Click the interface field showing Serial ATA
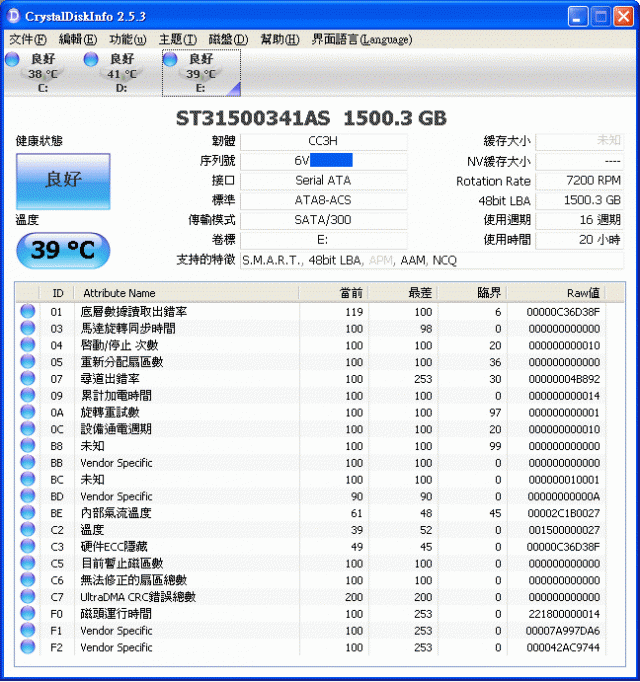Image resolution: width=640 pixels, height=682 pixels. pyautogui.click(x=324, y=181)
